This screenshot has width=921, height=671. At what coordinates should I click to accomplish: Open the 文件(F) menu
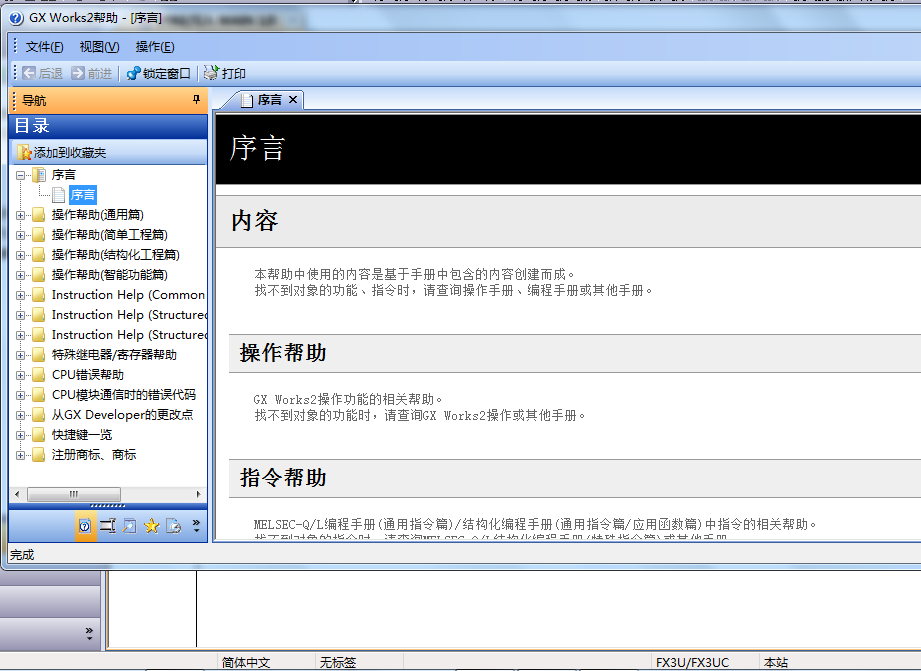45,47
